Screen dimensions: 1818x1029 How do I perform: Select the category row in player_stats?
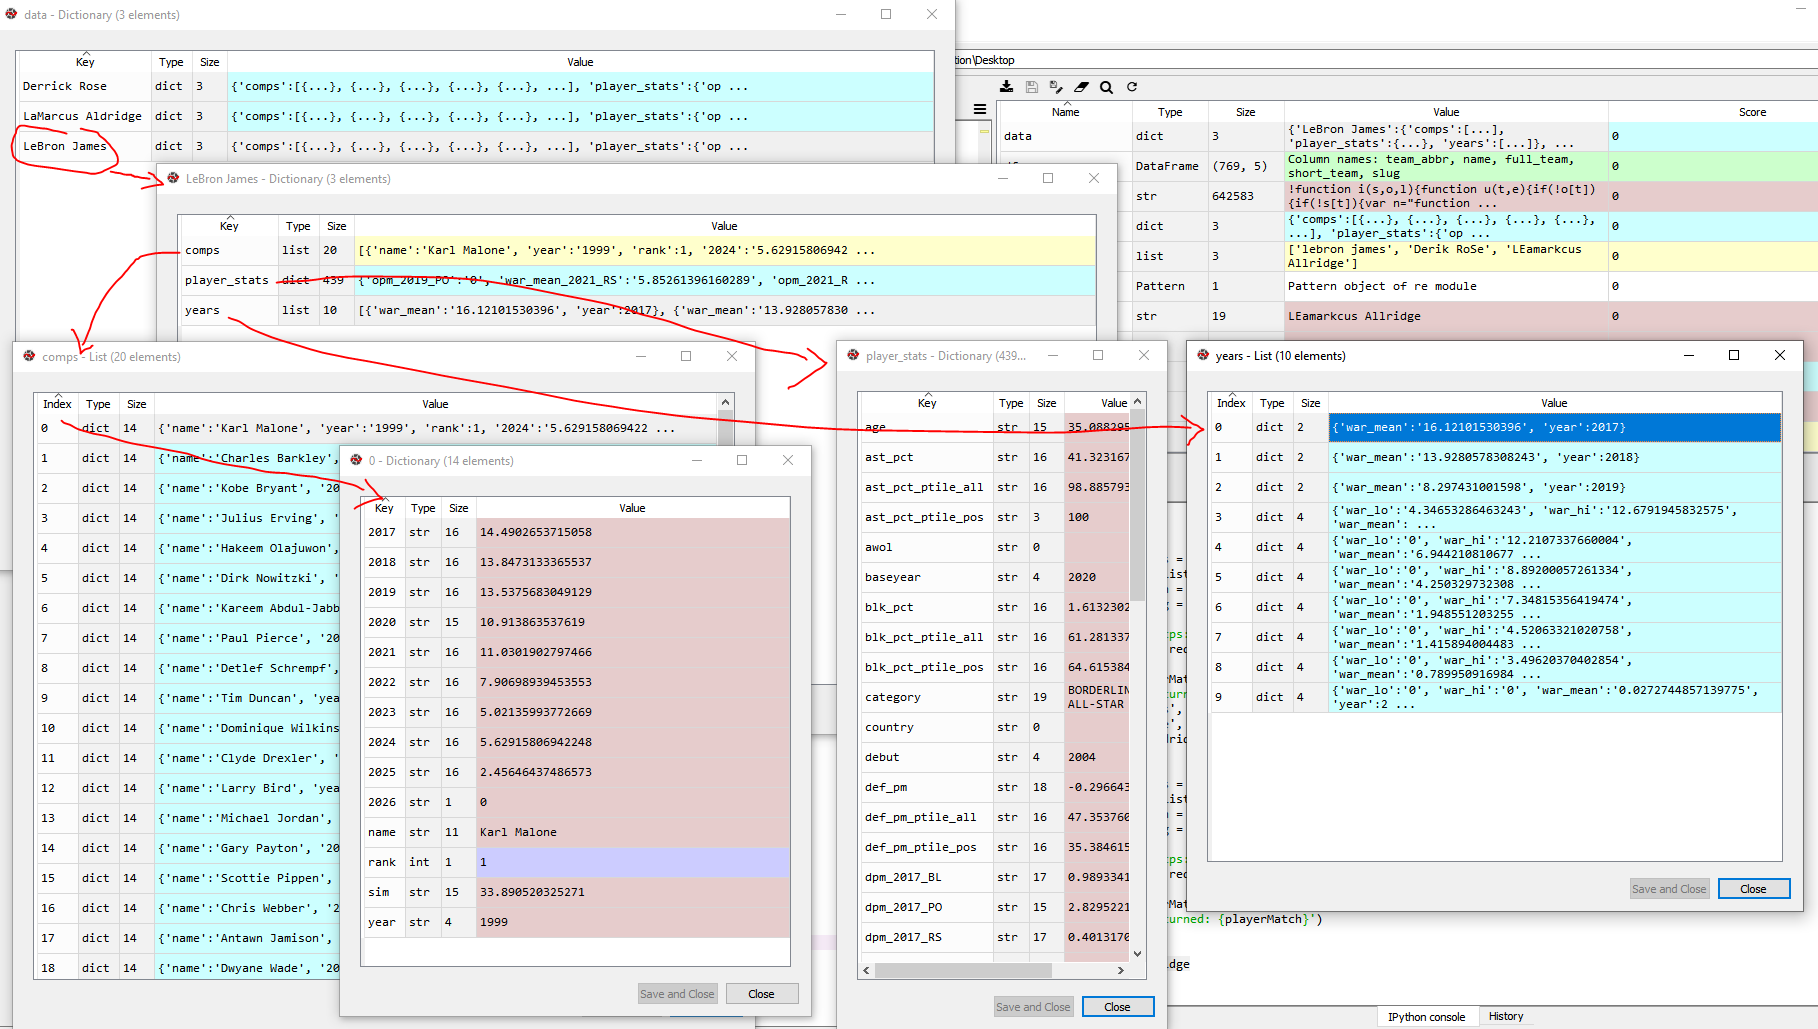tap(994, 697)
